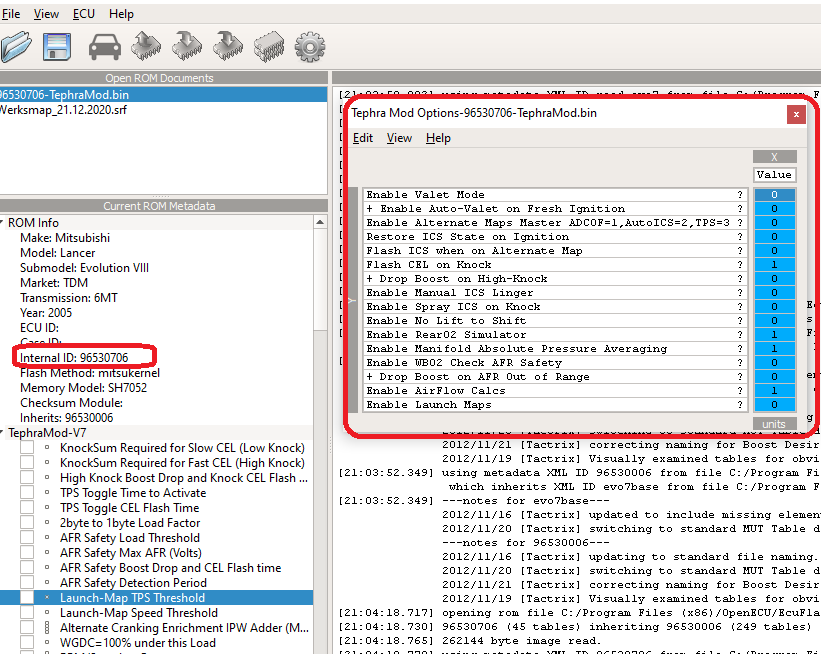This screenshot has width=821, height=654.
Task: Click the car icon in the toolbar
Action: [105, 47]
